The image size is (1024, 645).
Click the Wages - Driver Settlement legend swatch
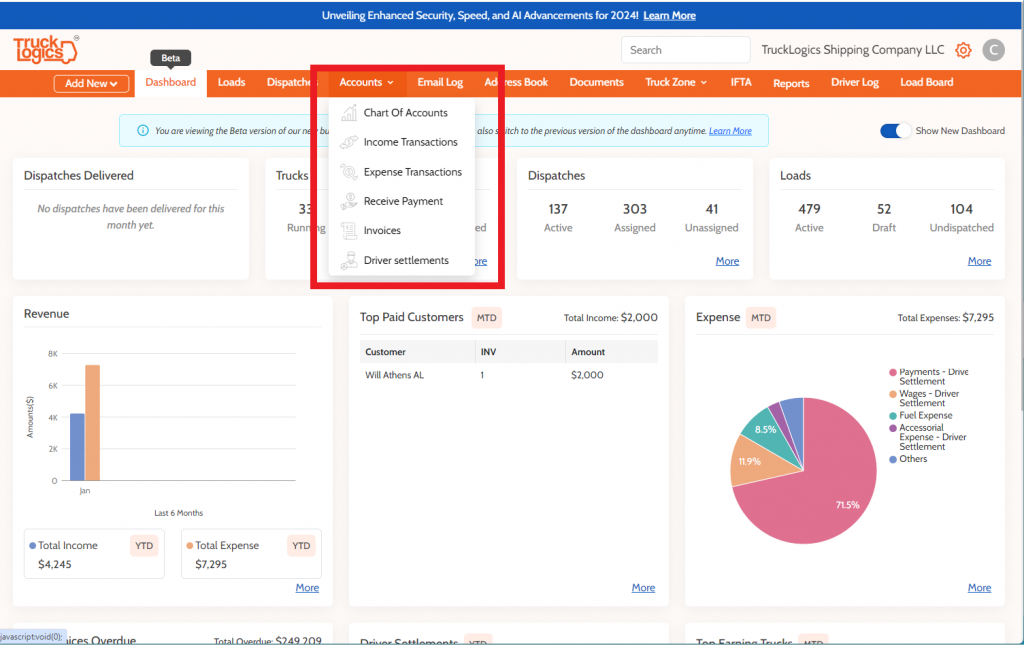[893, 394]
